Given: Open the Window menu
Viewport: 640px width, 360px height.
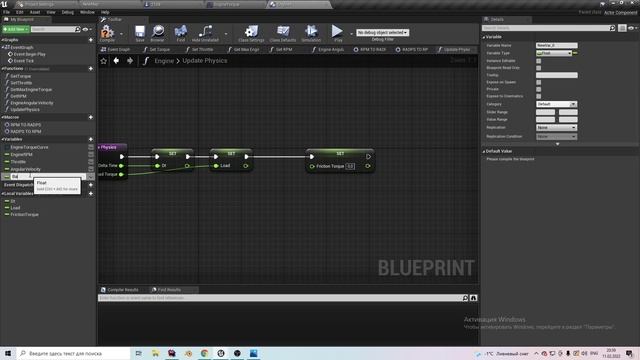Looking at the screenshot, I should [x=87, y=12].
